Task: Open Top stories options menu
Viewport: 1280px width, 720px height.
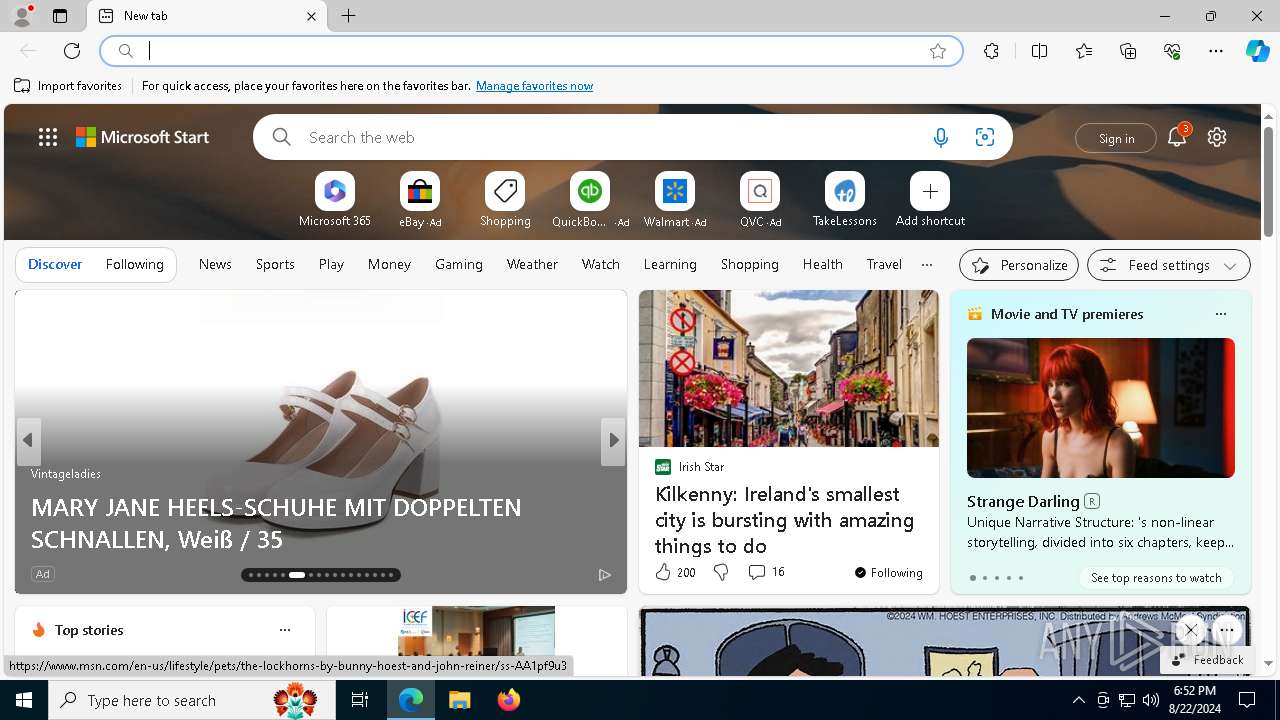Action: (x=285, y=630)
